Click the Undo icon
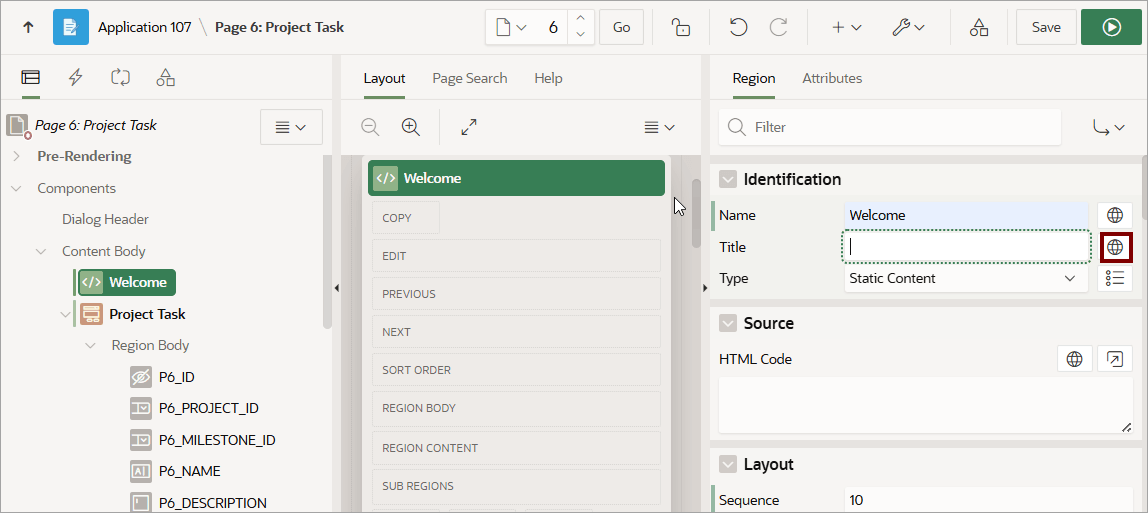Screen dimensions: 1148x513 tap(738, 27)
